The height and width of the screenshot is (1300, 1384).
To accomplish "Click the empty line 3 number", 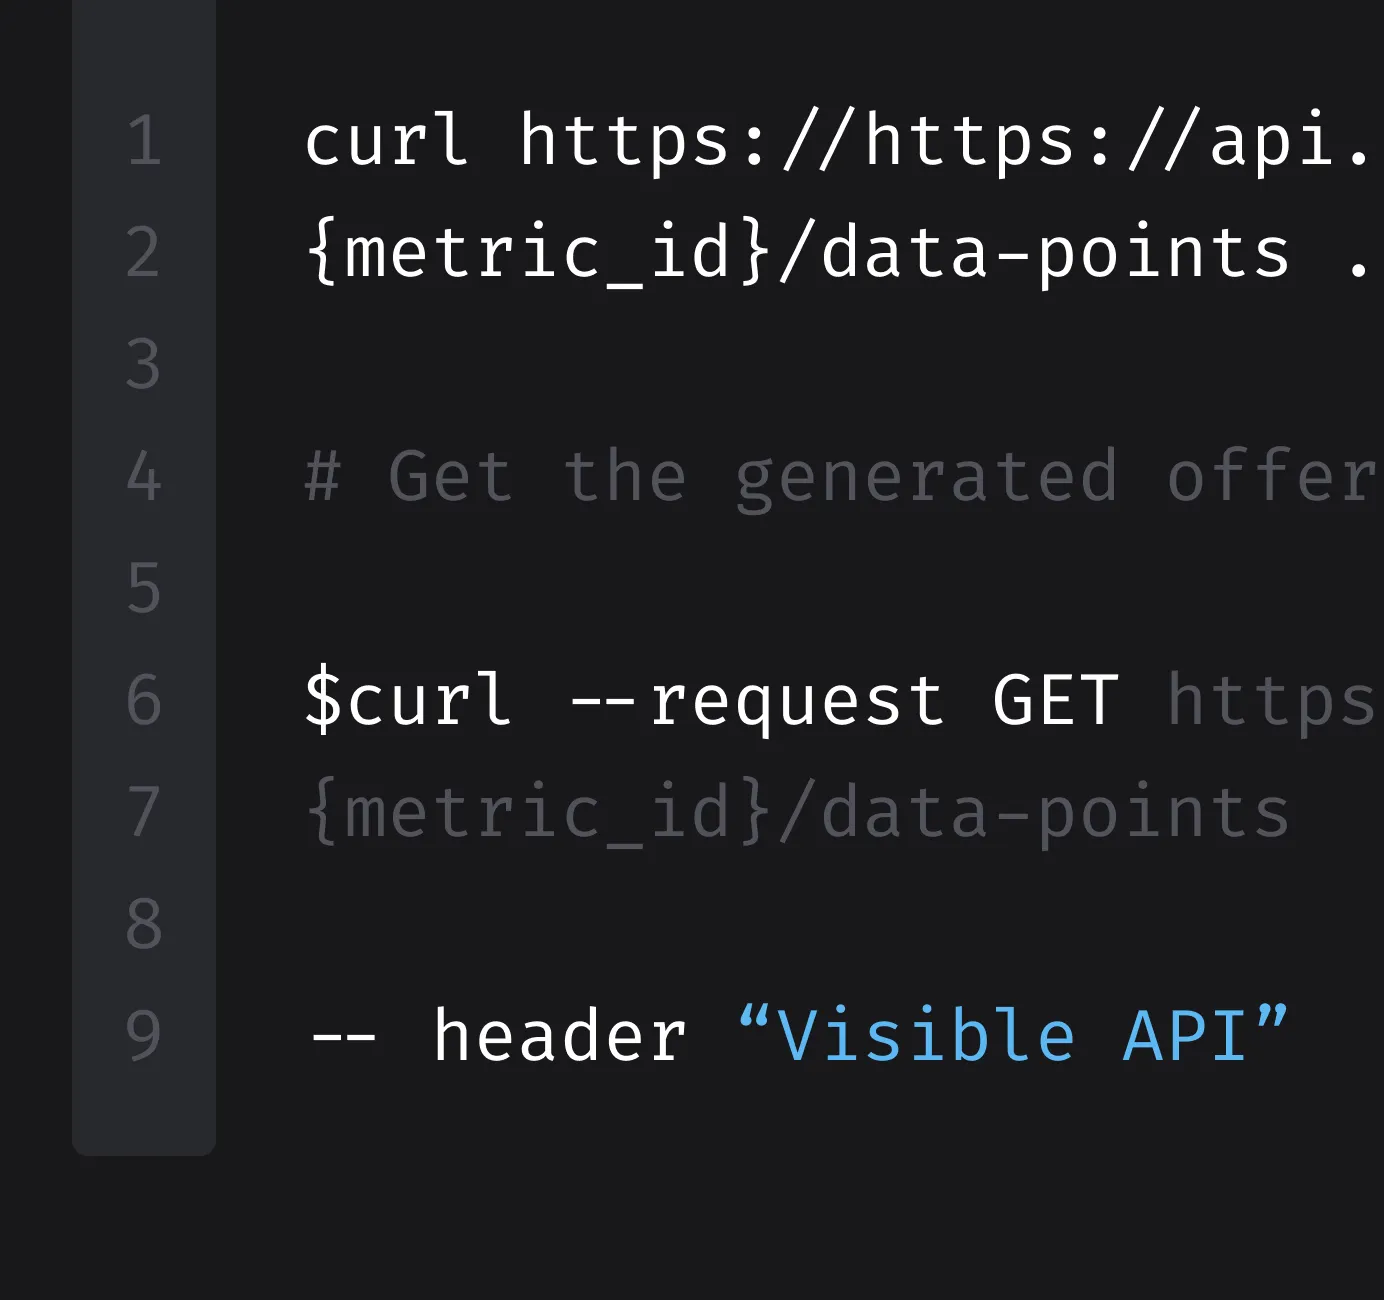I will (x=144, y=365).
